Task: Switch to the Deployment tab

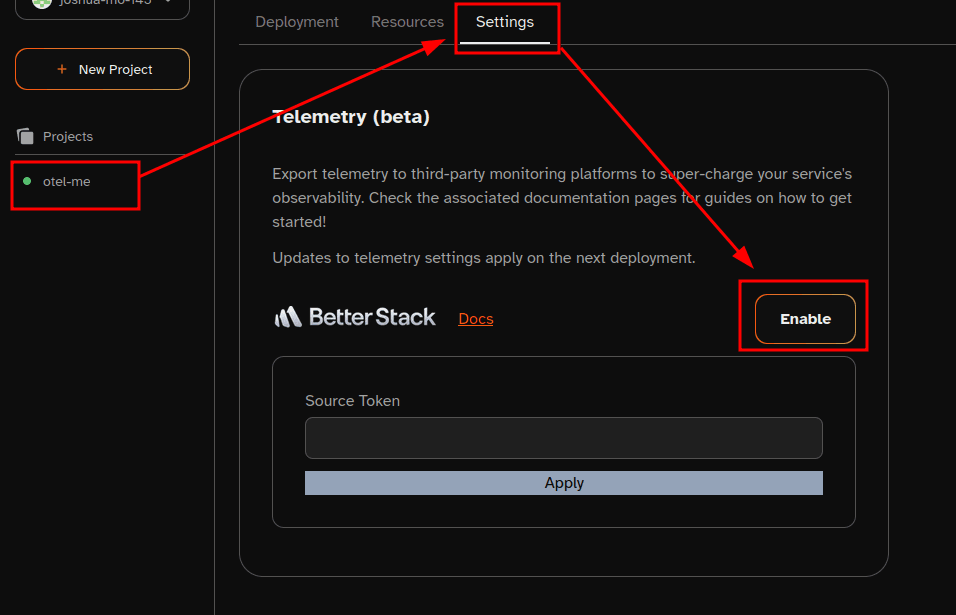Action: point(297,22)
